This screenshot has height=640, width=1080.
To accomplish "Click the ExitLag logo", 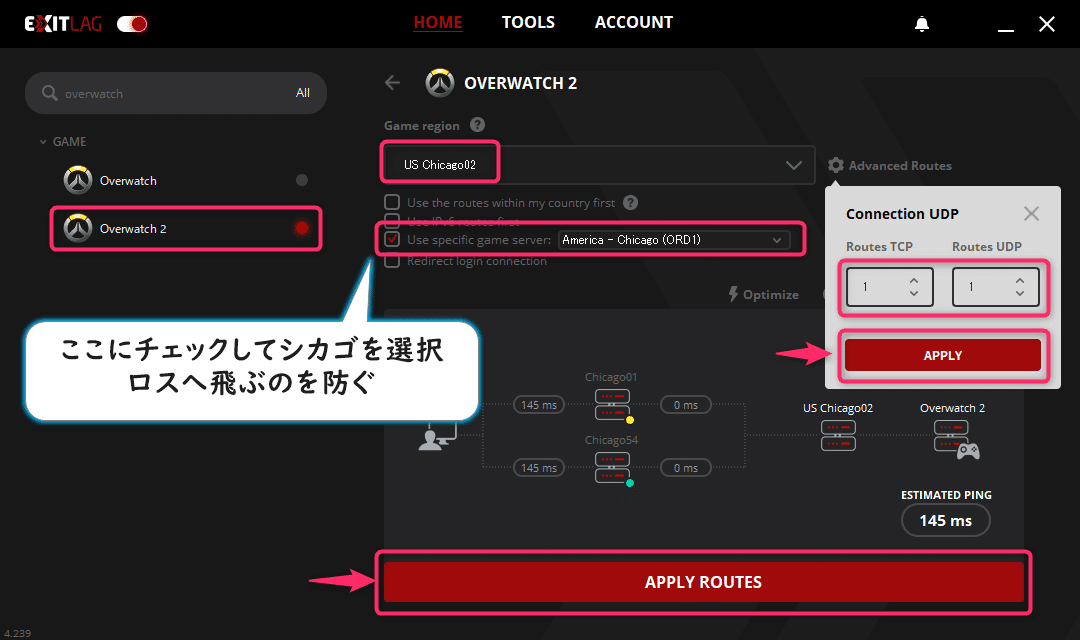I will click(63, 24).
